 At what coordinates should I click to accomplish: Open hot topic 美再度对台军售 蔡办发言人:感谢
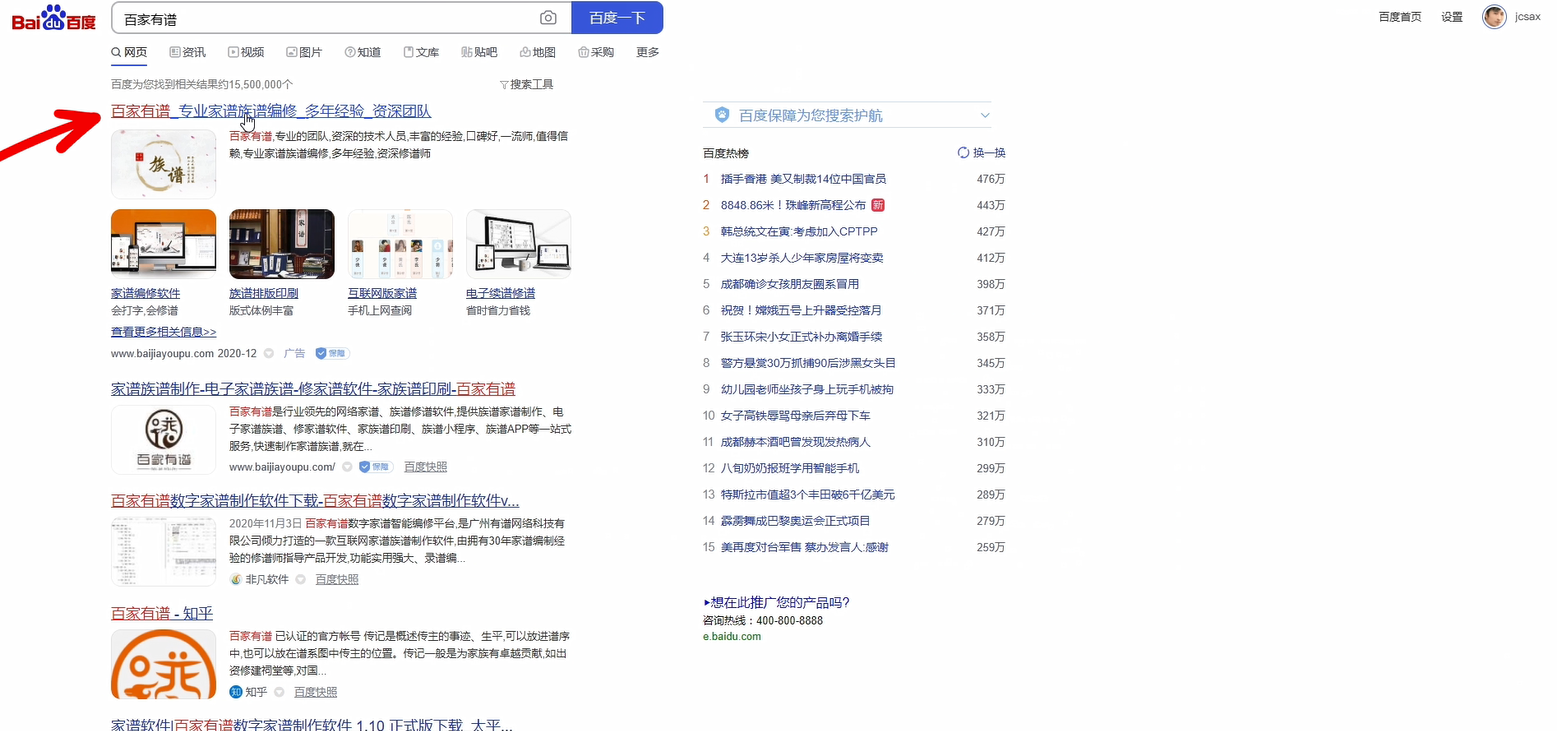(x=804, y=547)
